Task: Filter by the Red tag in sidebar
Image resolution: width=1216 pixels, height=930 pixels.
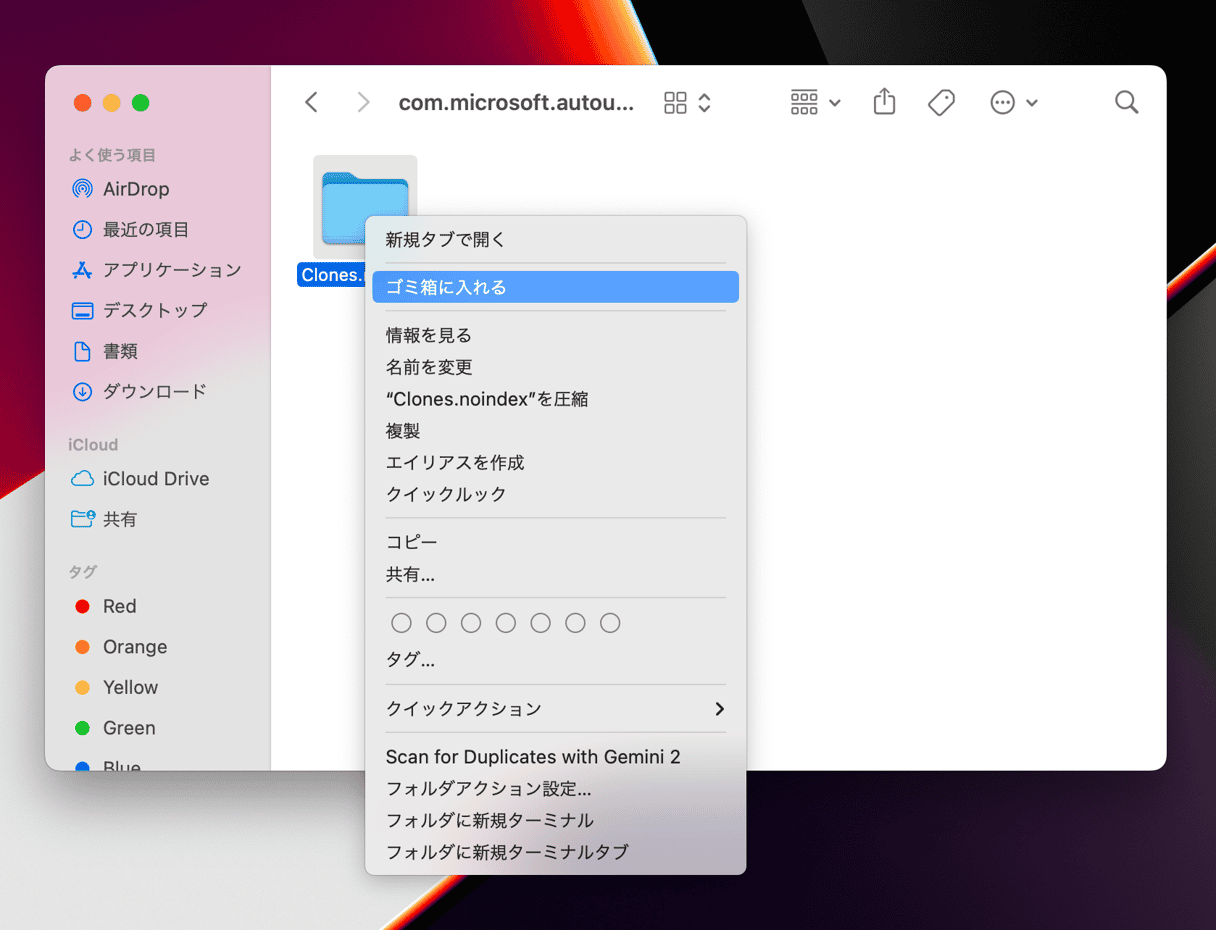Action: click(119, 606)
